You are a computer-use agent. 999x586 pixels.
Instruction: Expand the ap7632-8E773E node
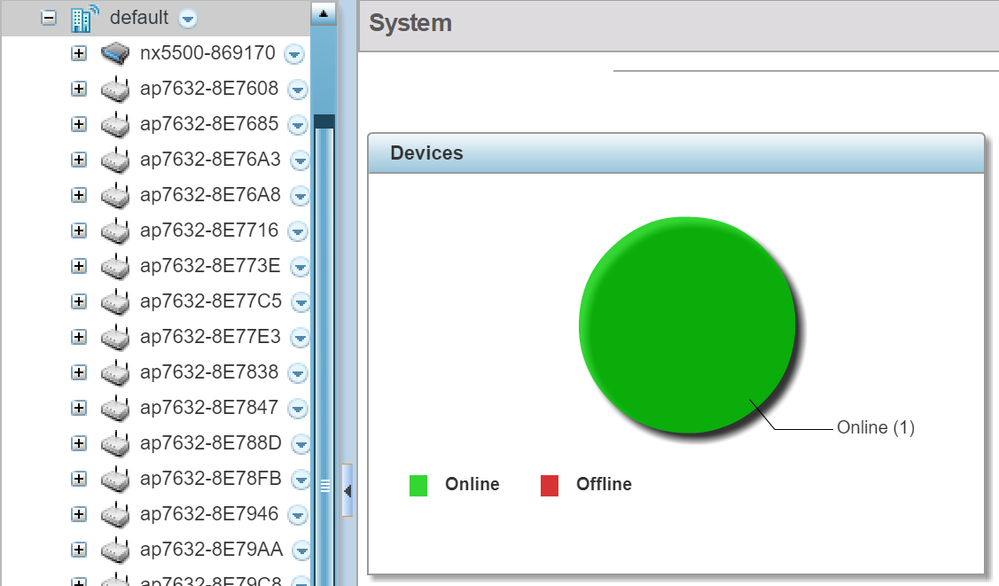[x=78, y=266]
